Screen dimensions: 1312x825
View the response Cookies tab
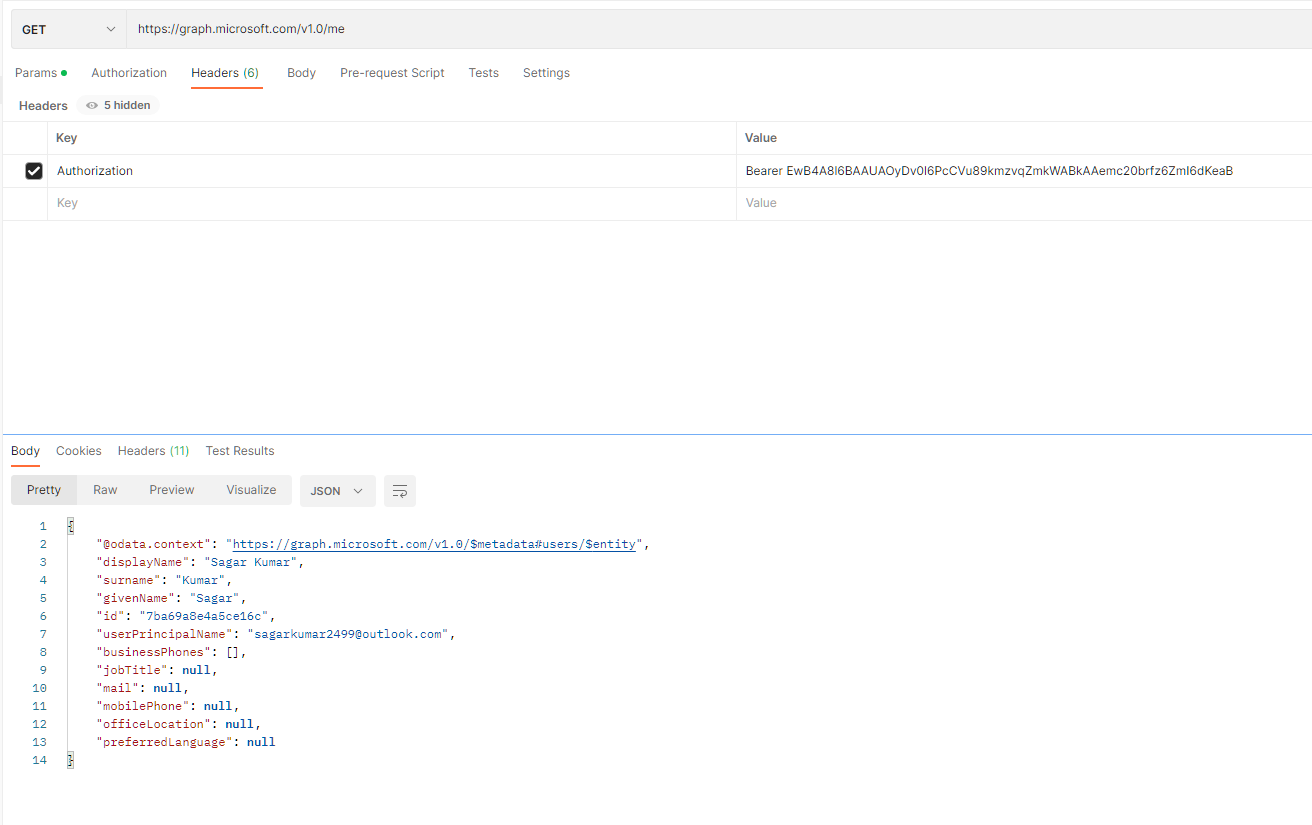pyautogui.click(x=78, y=450)
